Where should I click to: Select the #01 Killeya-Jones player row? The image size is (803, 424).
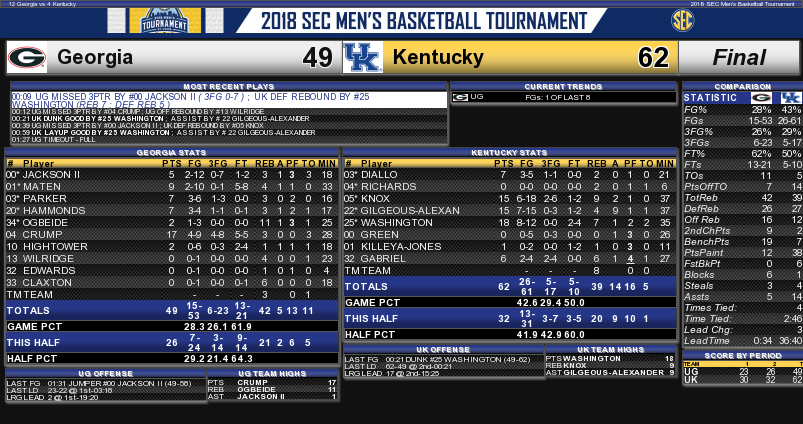point(510,246)
